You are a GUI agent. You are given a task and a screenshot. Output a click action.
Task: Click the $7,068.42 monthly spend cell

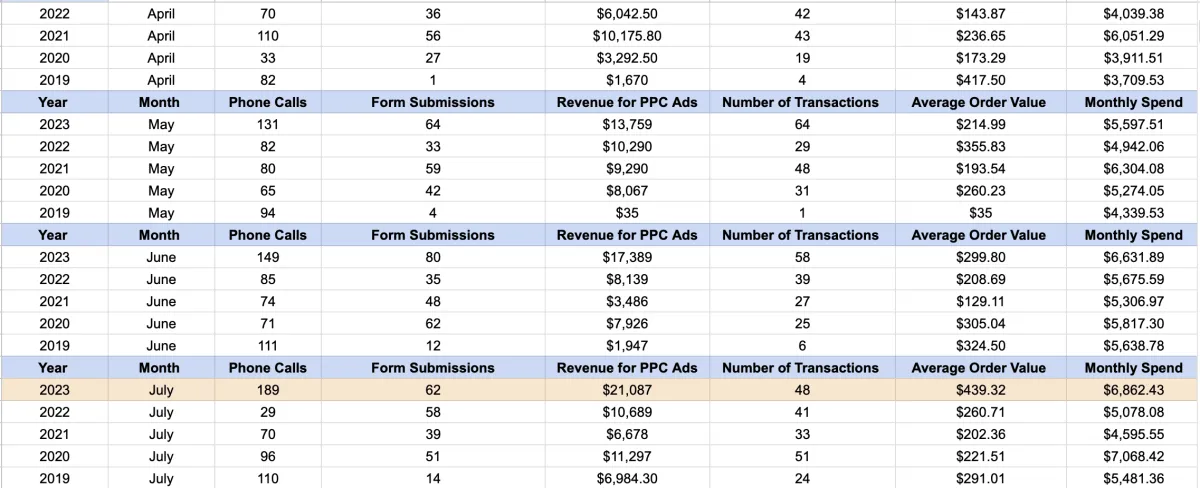1133,457
